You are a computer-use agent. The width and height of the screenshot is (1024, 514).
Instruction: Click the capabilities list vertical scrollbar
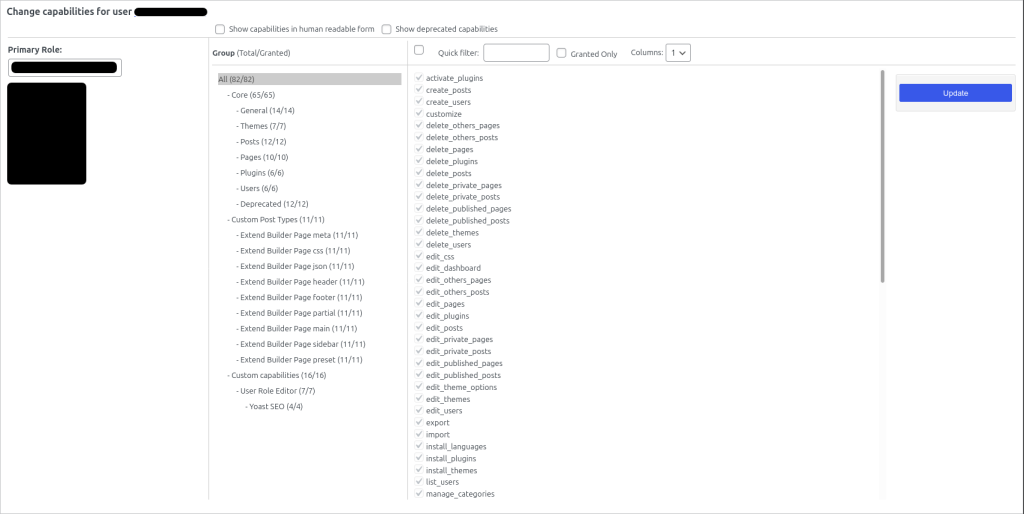point(882,175)
